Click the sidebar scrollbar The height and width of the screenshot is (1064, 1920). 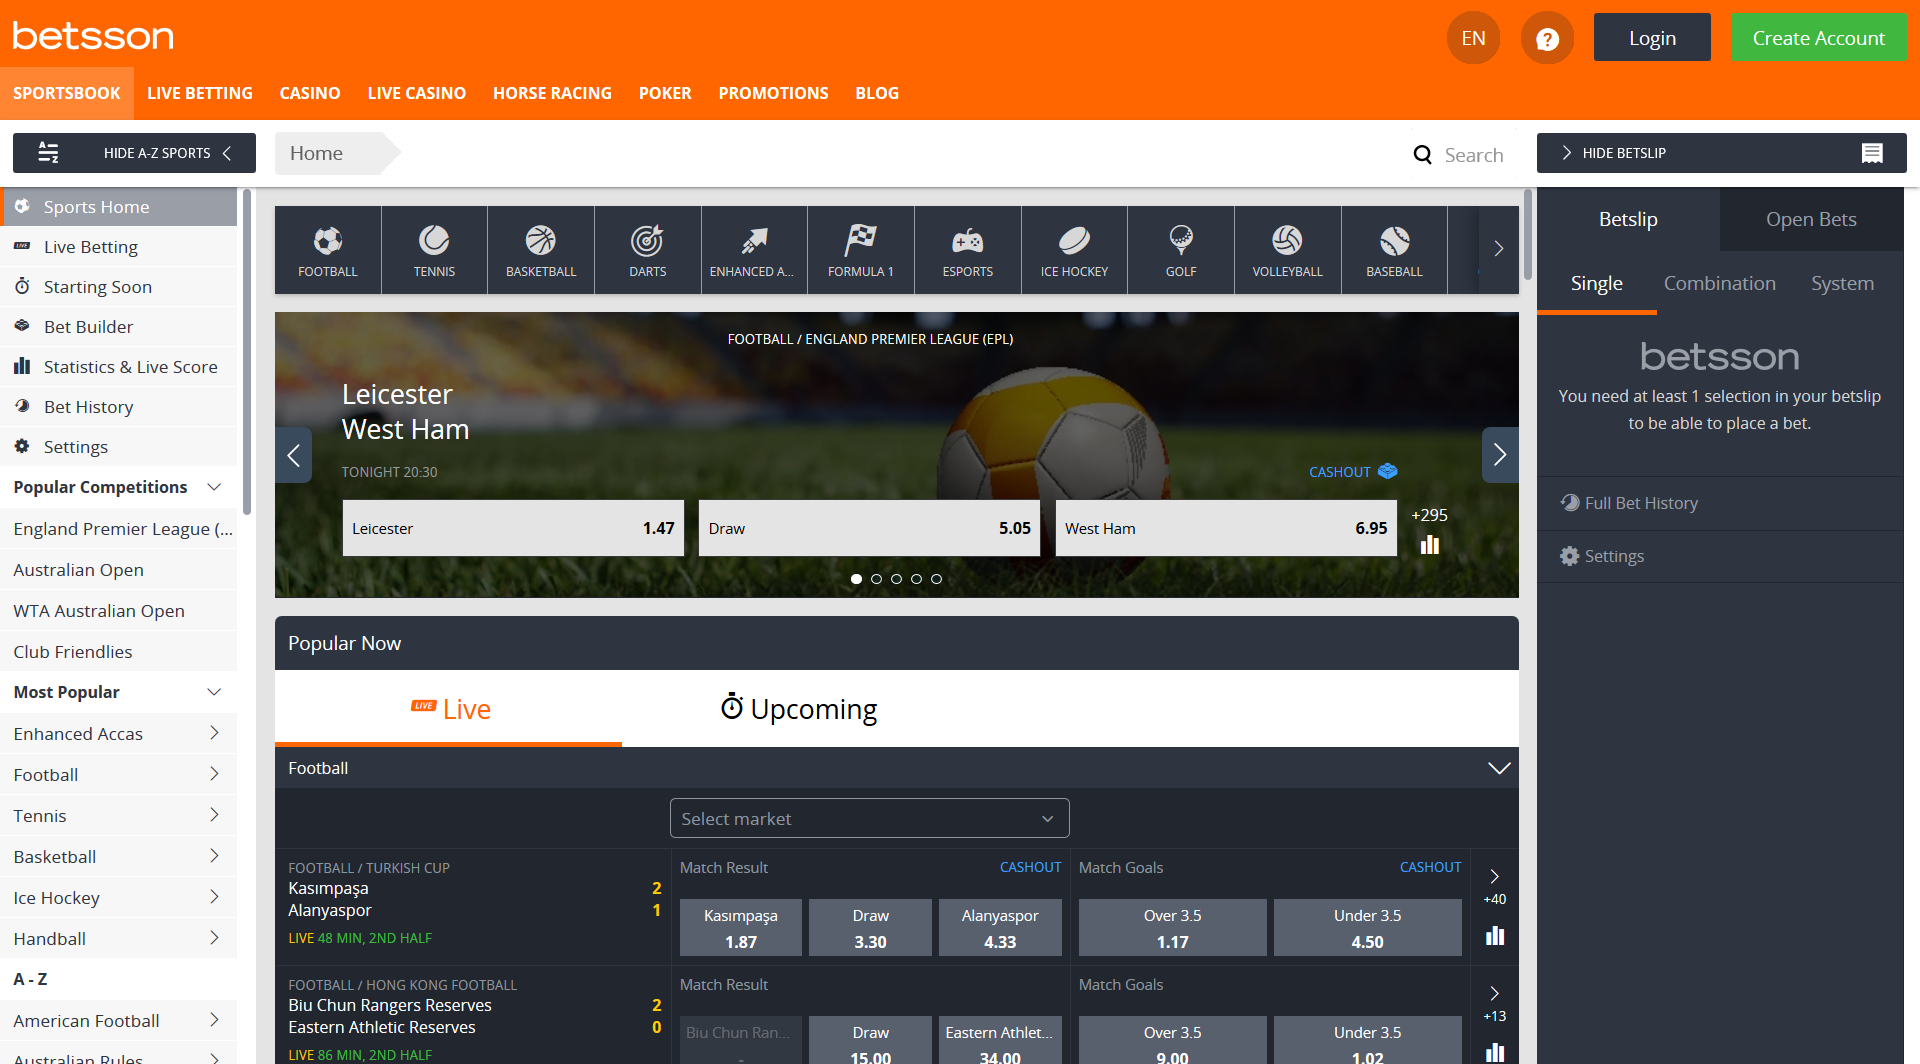pyautogui.click(x=247, y=352)
